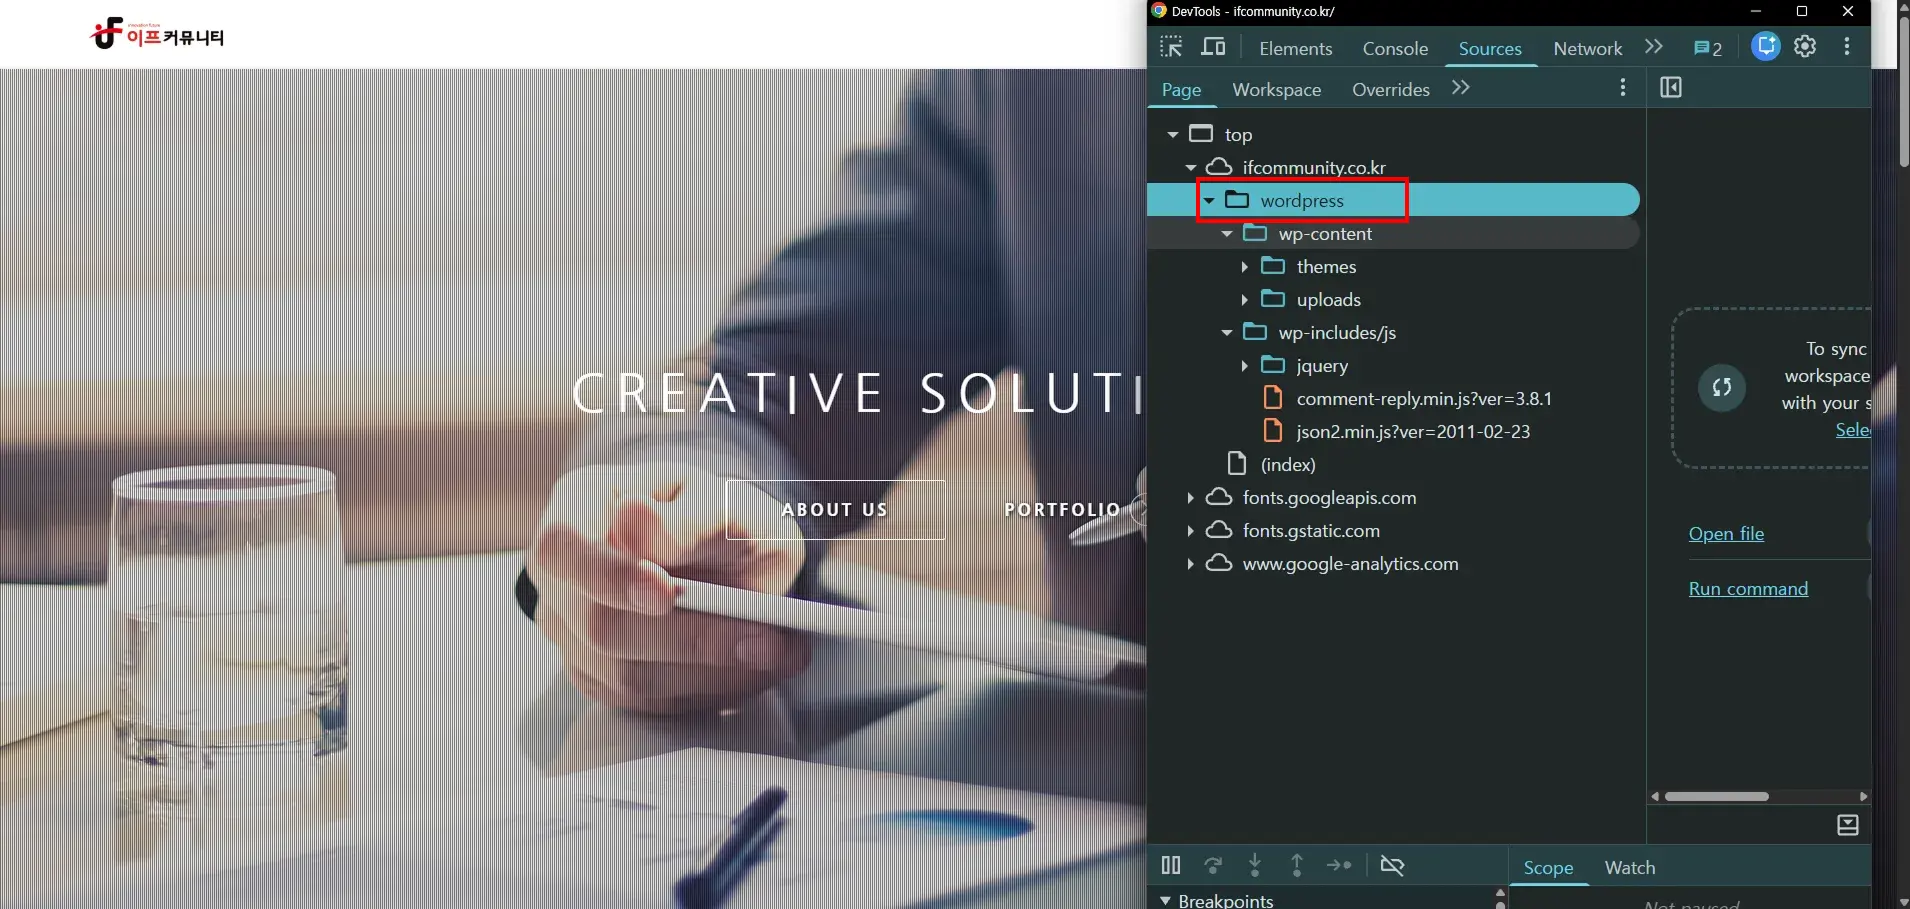
Task: Click the single step debugger icon
Action: coord(1339,865)
